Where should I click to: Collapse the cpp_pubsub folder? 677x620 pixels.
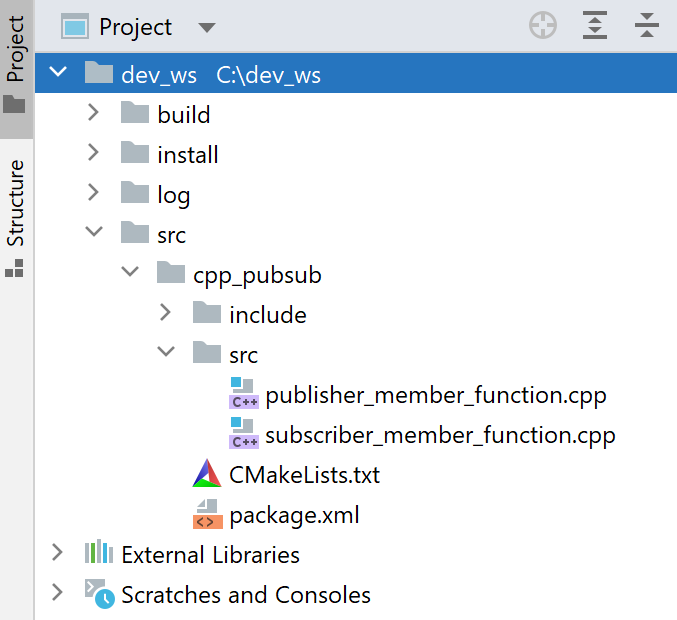130,273
